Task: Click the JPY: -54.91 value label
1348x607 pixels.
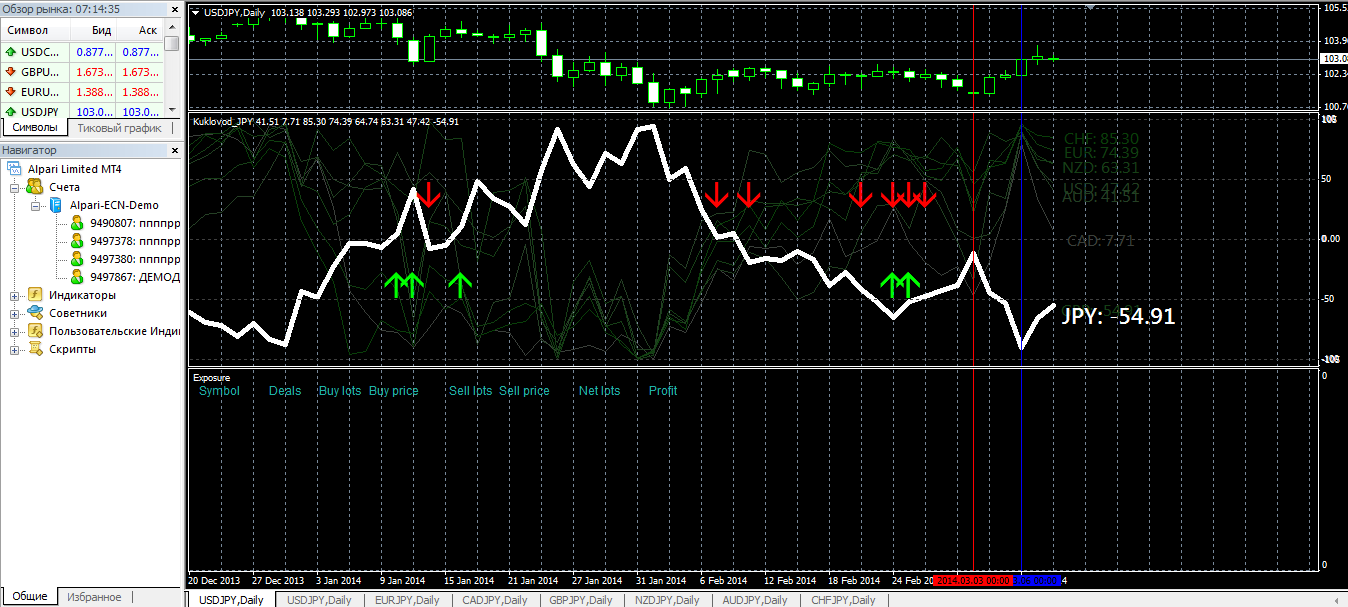Action: [1118, 317]
